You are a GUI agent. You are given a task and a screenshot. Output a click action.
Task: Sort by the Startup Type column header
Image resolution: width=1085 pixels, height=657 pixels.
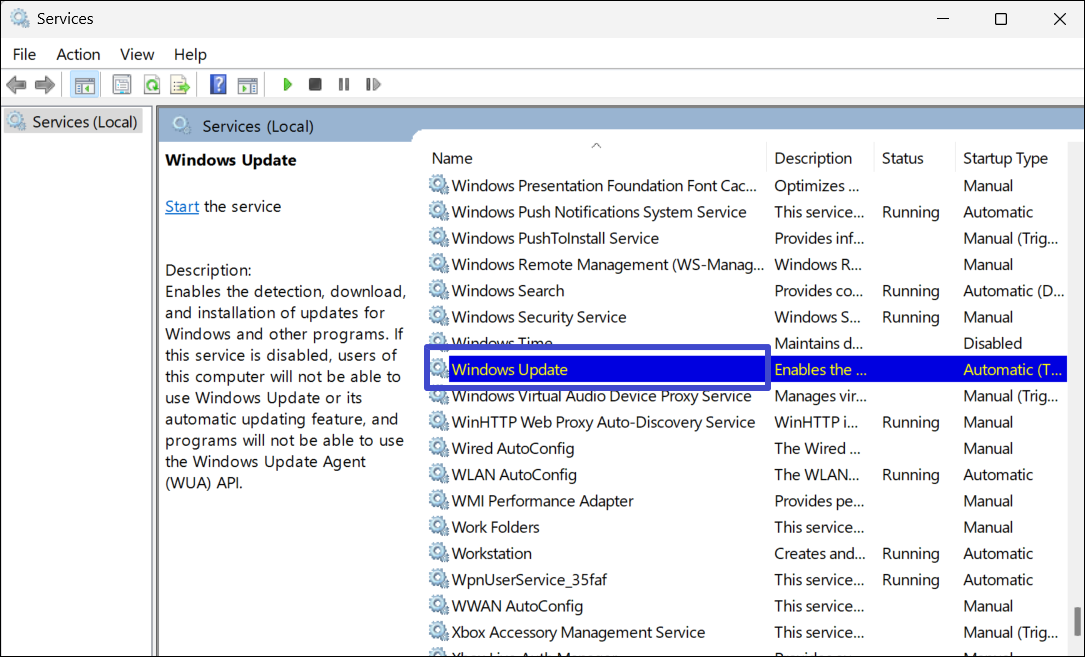pyautogui.click(x=1005, y=158)
